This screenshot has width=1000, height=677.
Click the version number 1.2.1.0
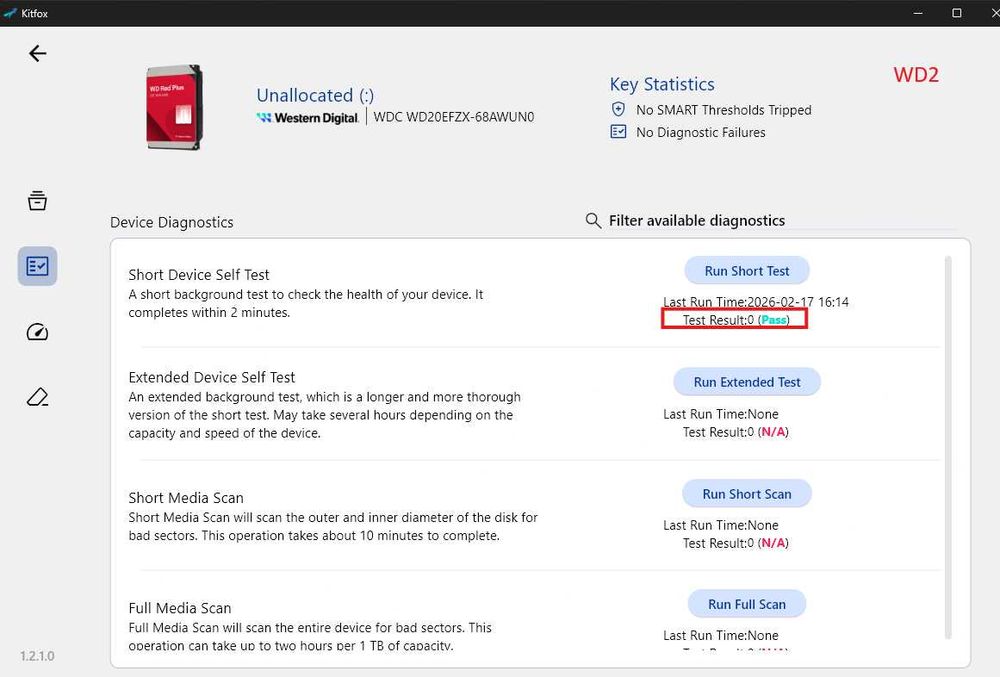click(x=37, y=656)
